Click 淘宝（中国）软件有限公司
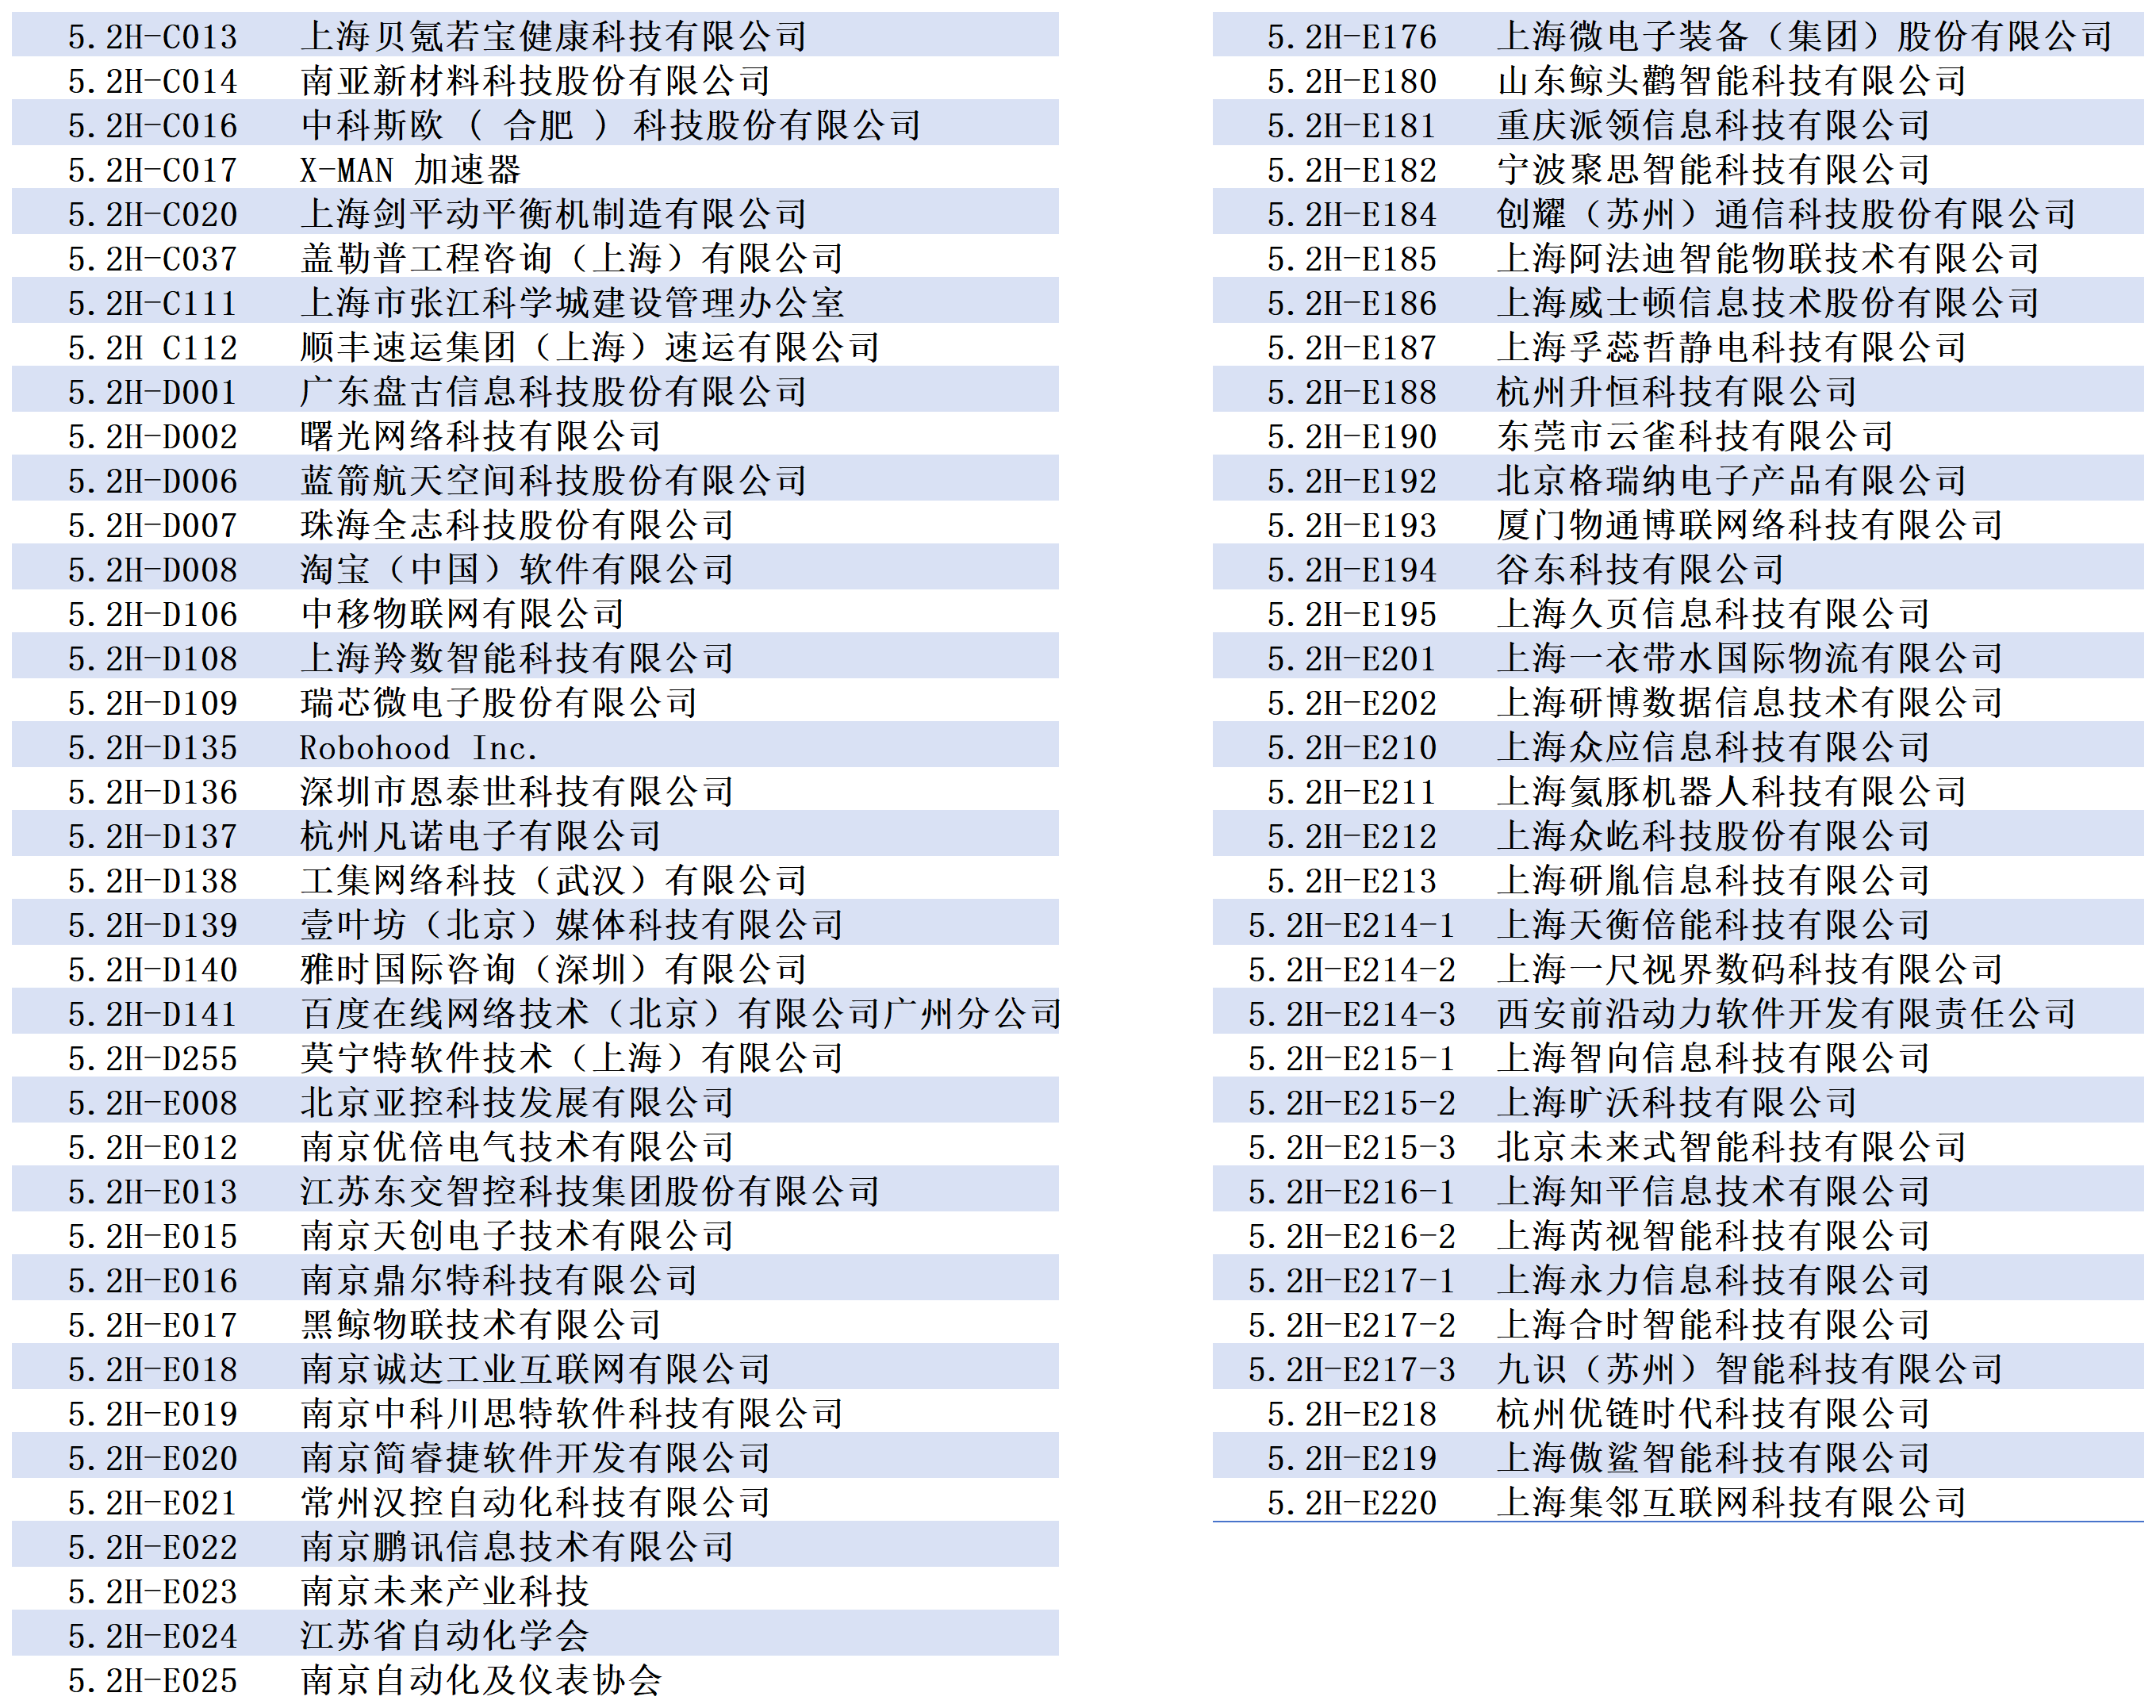2156x1708 pixels. click(517, 569)
